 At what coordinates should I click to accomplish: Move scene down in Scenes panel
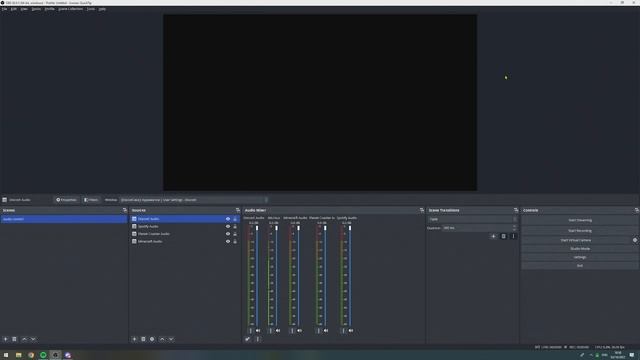33,339
